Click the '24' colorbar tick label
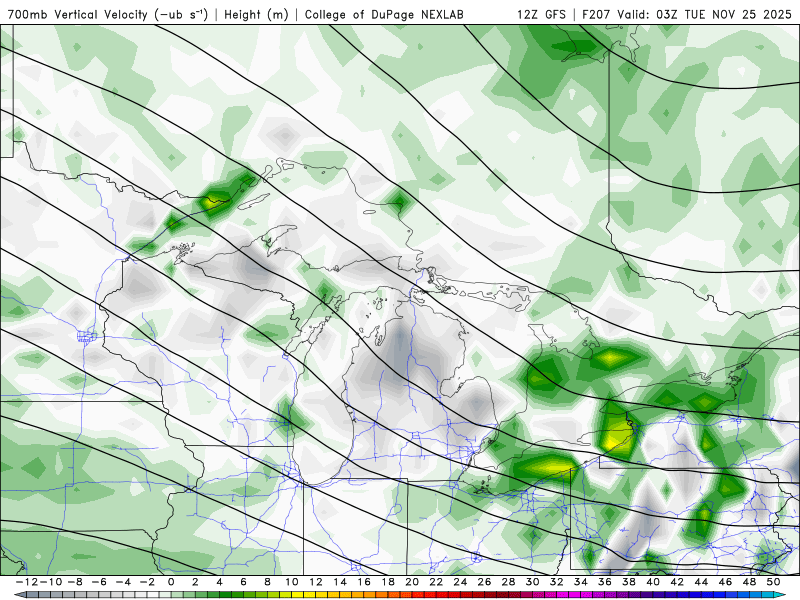Image resolution: width=800 pixels, height=600 pixels. point(460,582)
